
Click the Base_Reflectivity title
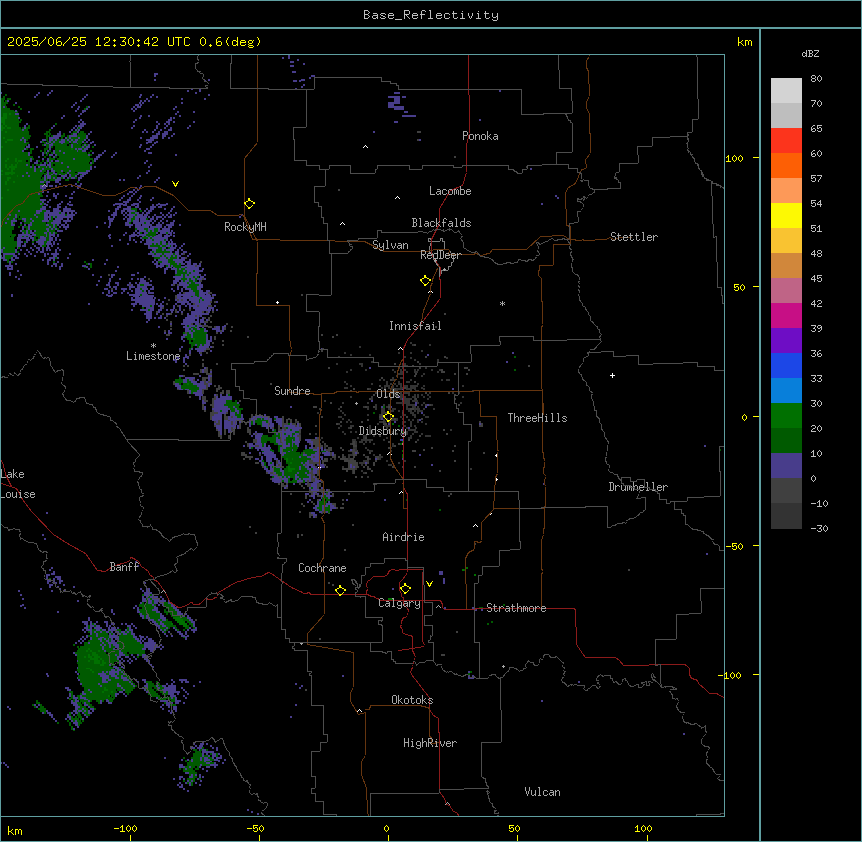(431, 15)
